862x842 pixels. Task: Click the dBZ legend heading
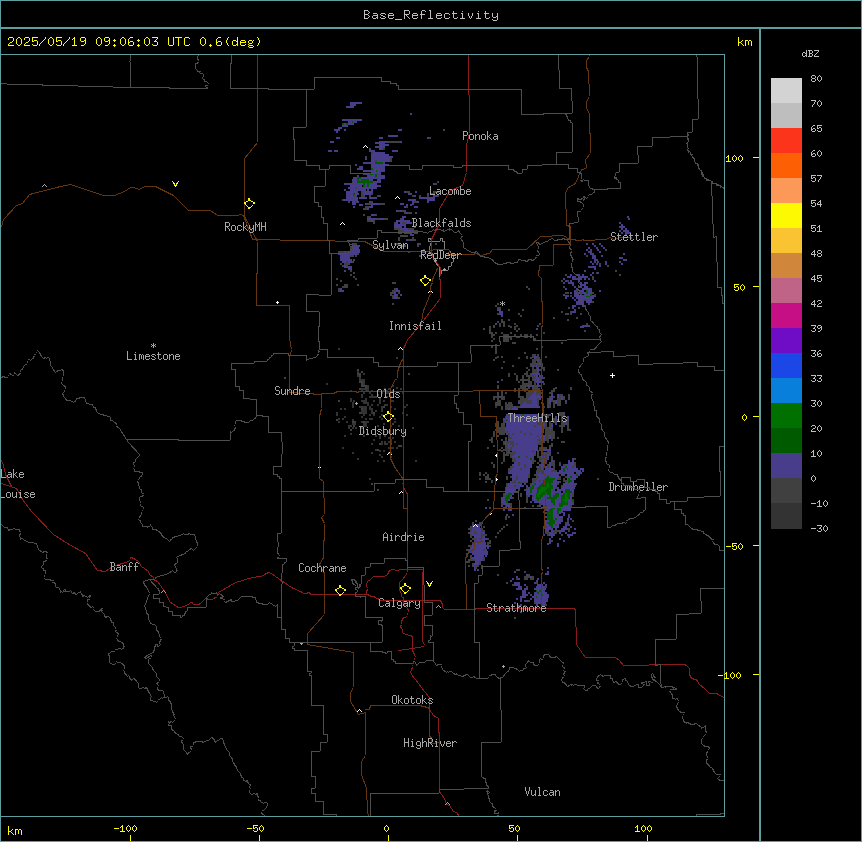point(810,54)
